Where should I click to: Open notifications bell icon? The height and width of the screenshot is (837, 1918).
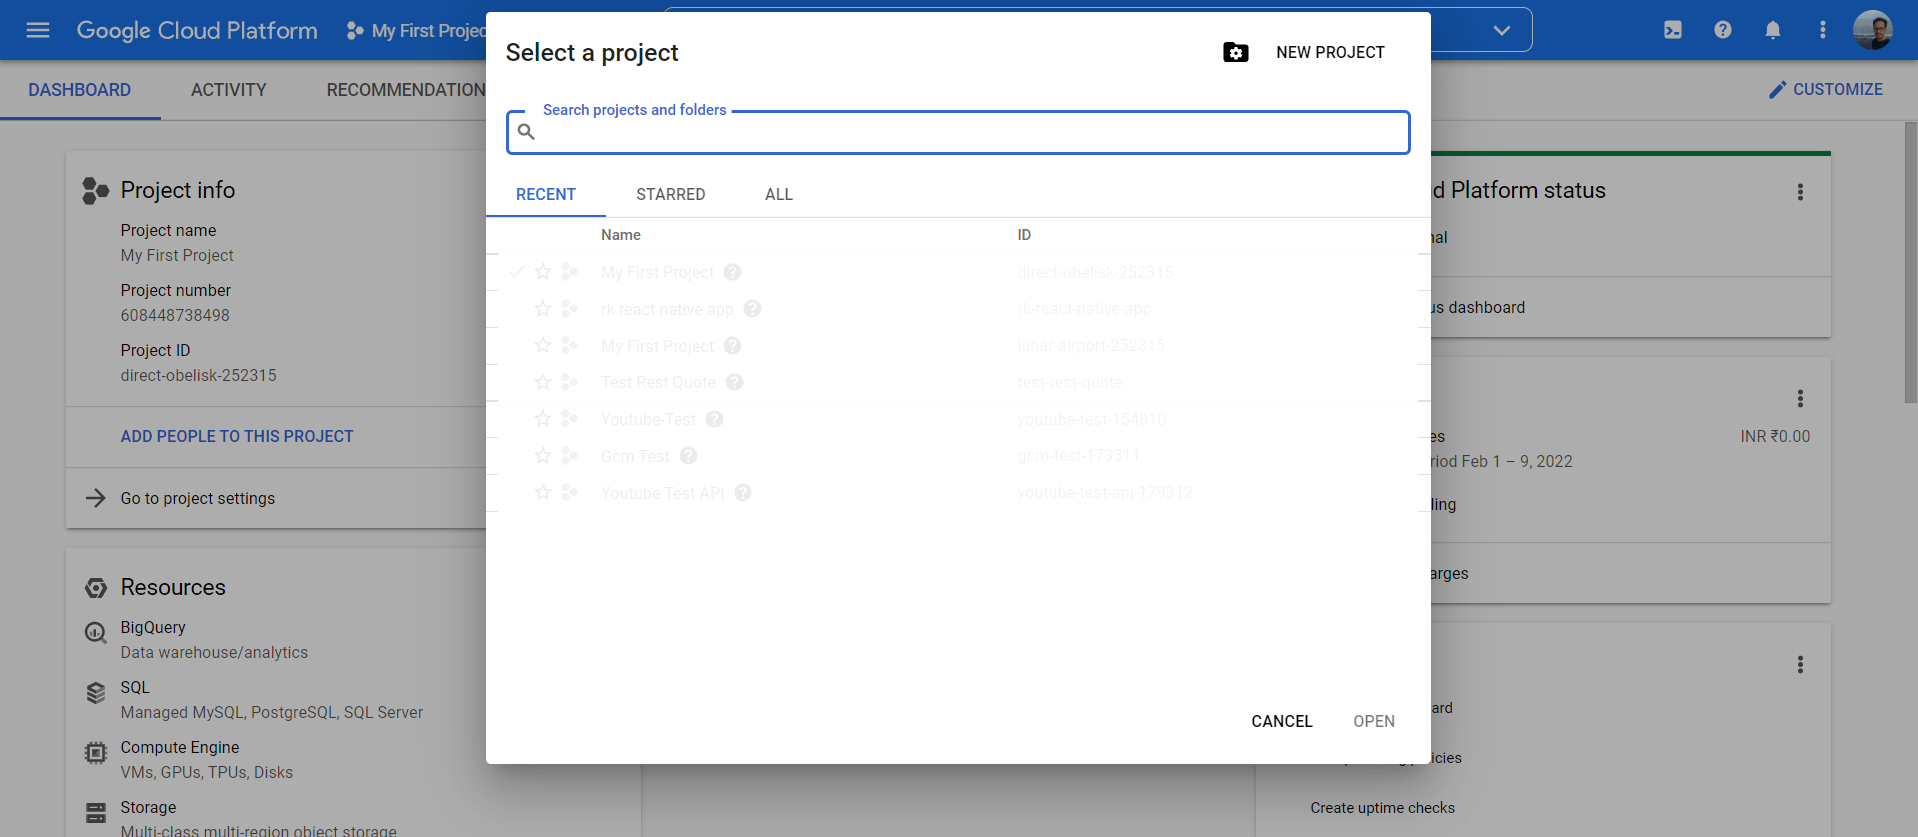coord(1773,30)
